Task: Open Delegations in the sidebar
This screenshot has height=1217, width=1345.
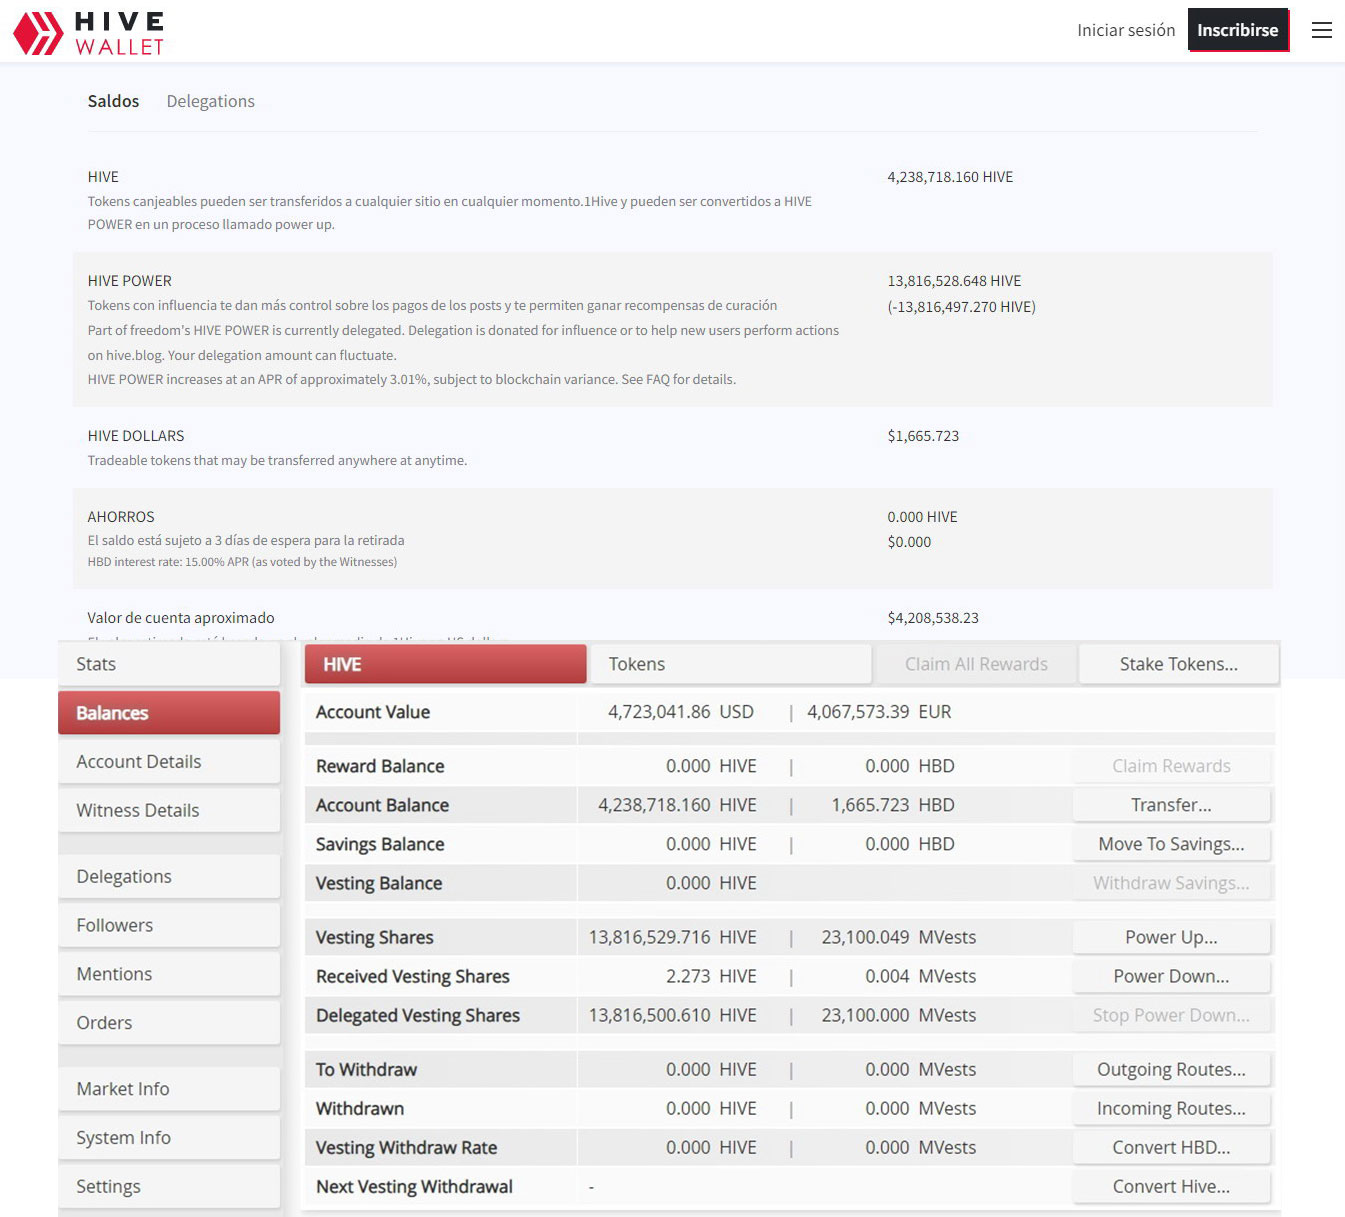Action: (169, 877)
